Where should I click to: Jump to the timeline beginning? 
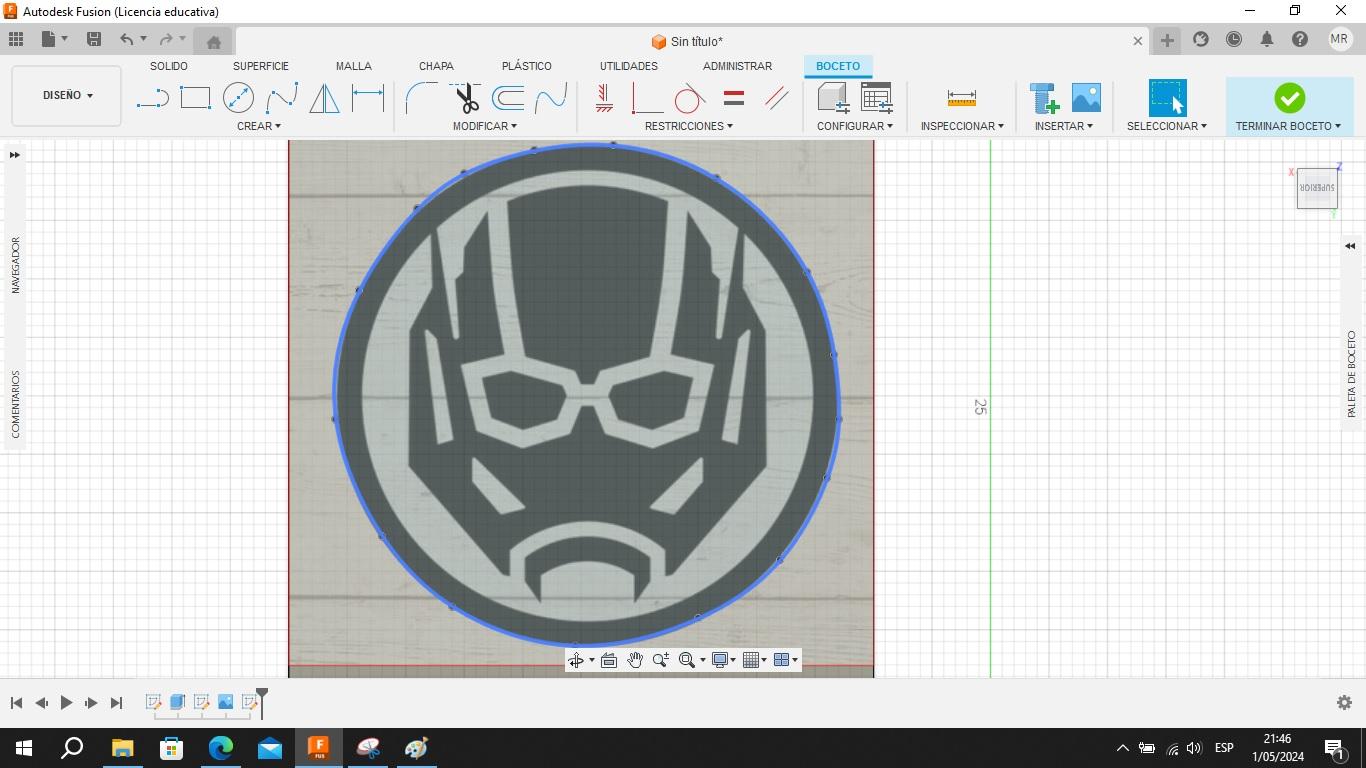tap(16, 703)
